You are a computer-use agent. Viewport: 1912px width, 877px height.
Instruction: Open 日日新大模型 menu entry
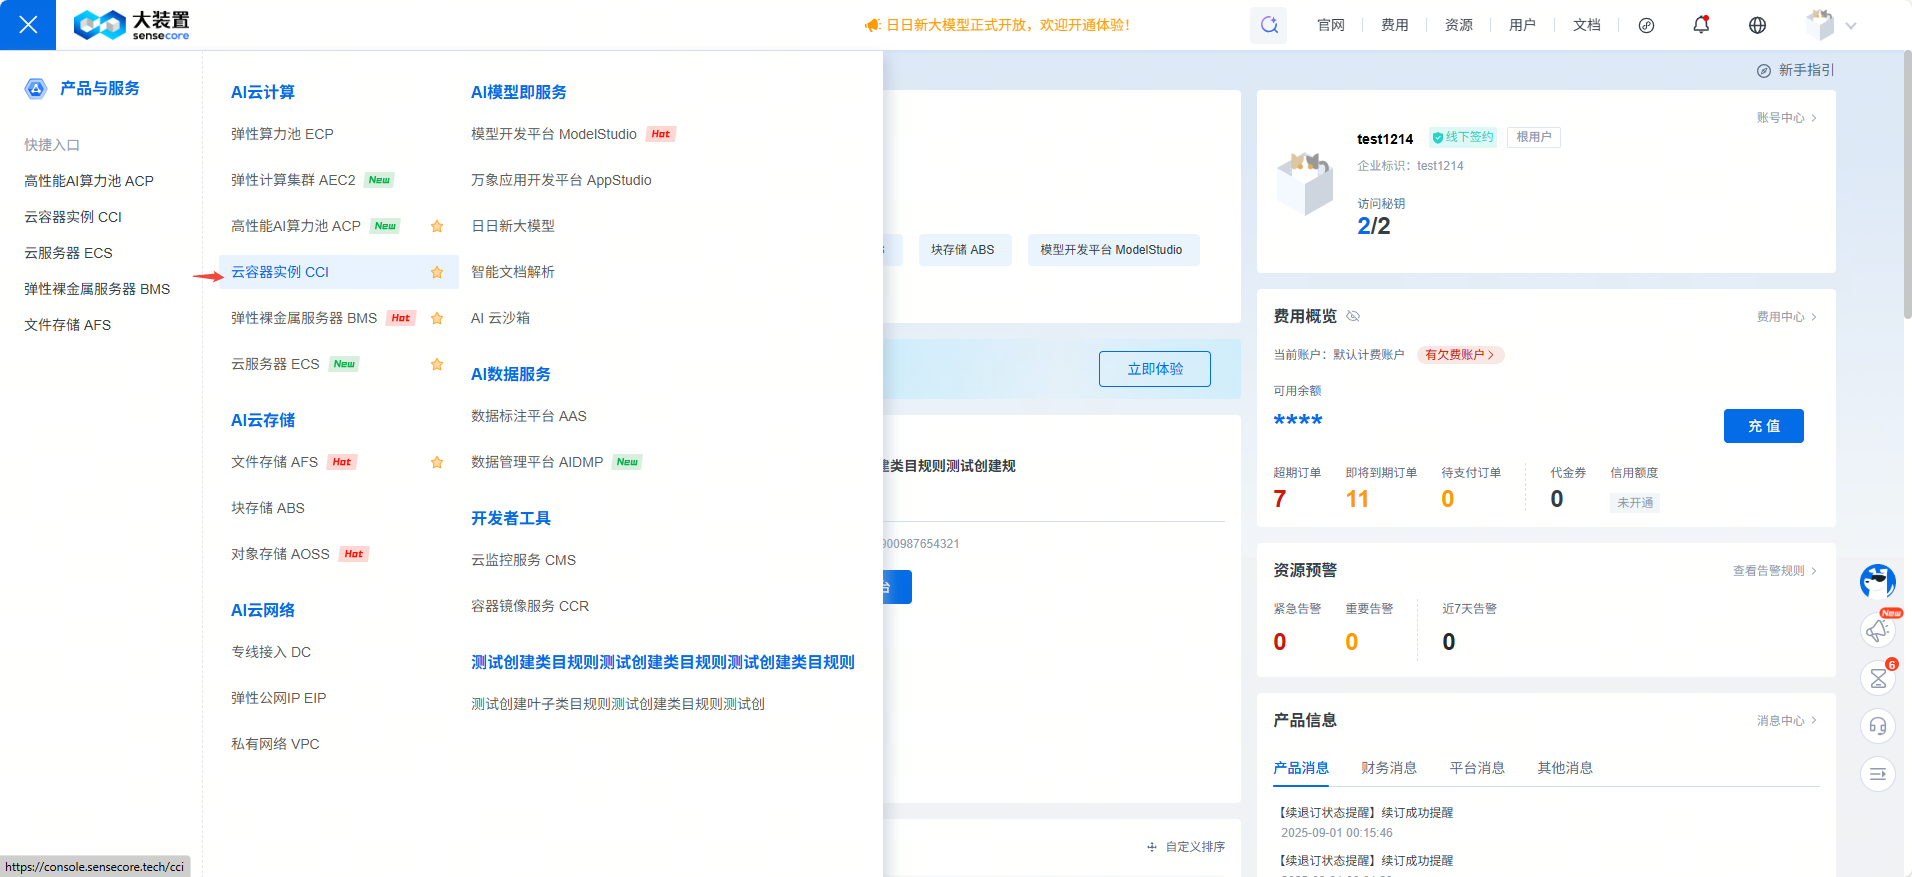coord(513,226)
